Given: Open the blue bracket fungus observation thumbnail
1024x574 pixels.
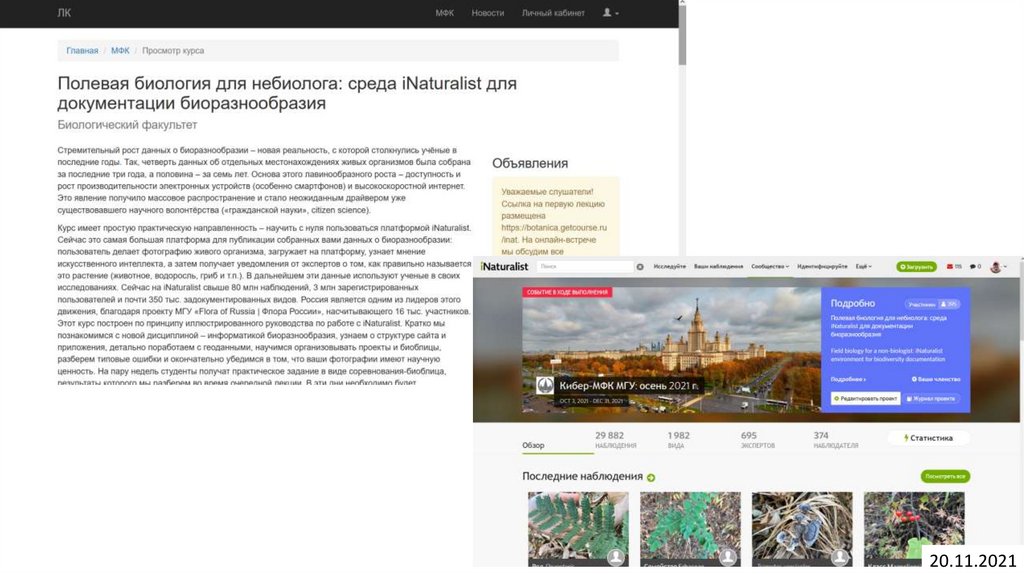Looking at the screenshot, I should [x=802, y=529].
